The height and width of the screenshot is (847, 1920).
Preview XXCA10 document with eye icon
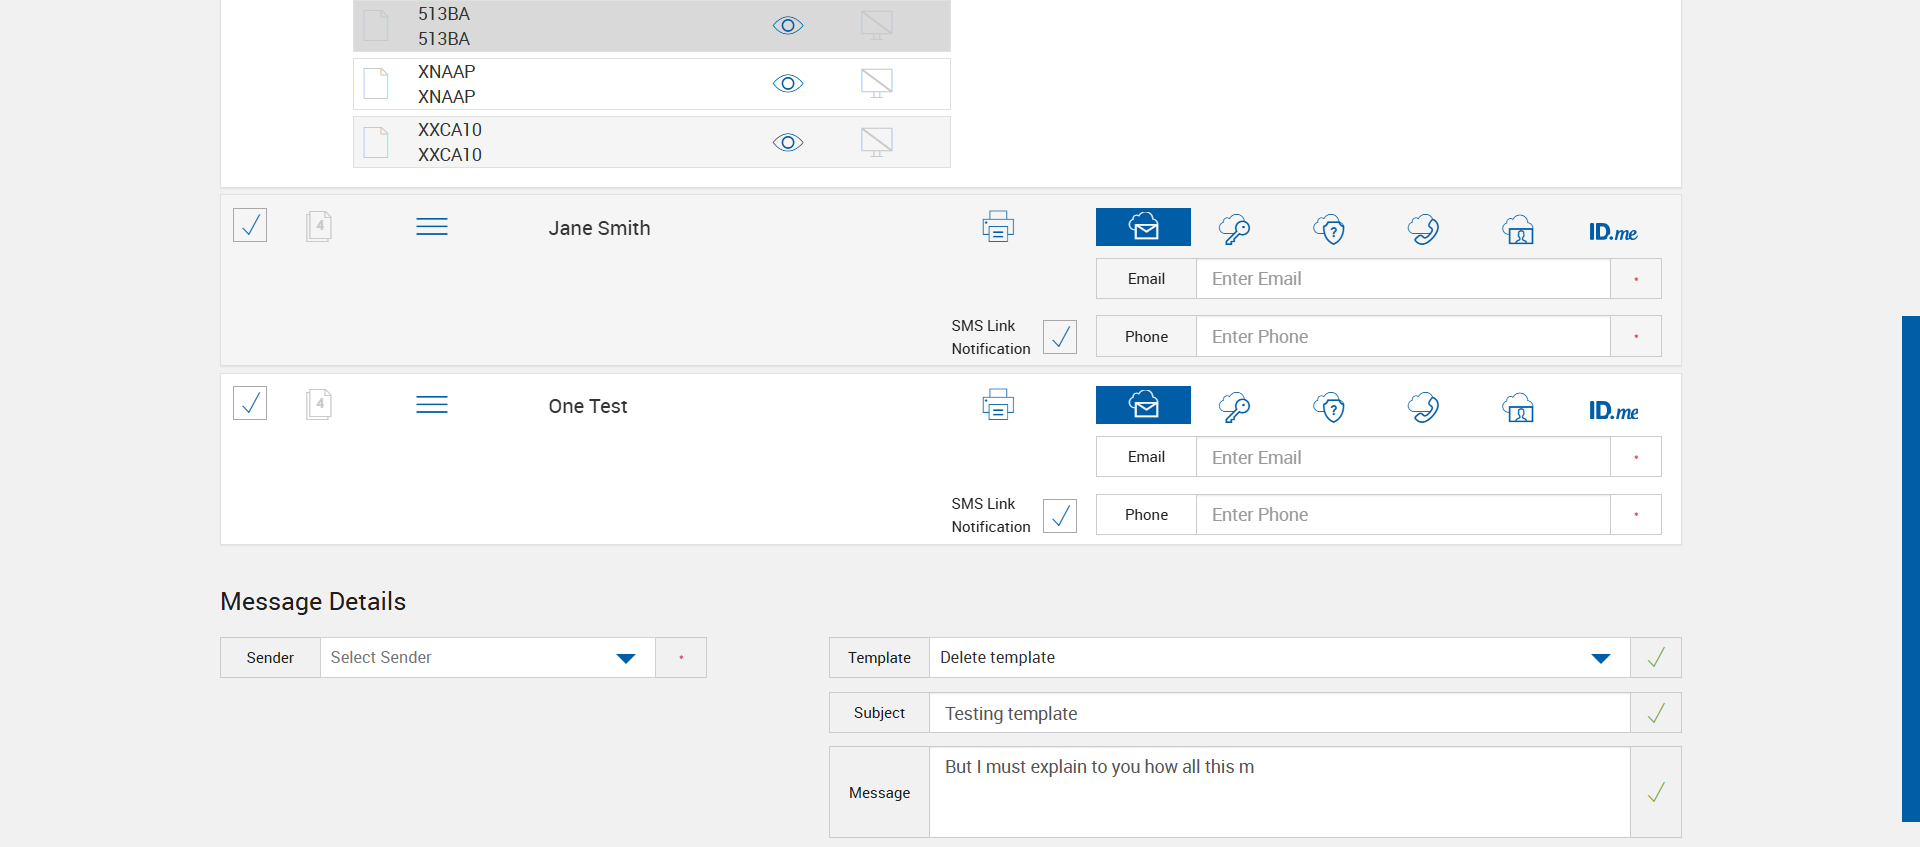tap(788, 142)
